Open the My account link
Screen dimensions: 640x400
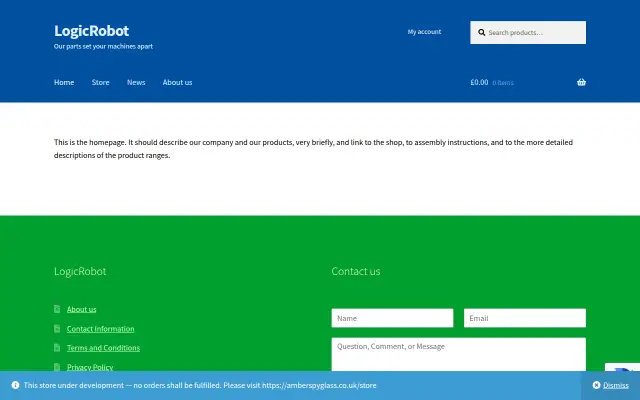(x=424, y=32)
